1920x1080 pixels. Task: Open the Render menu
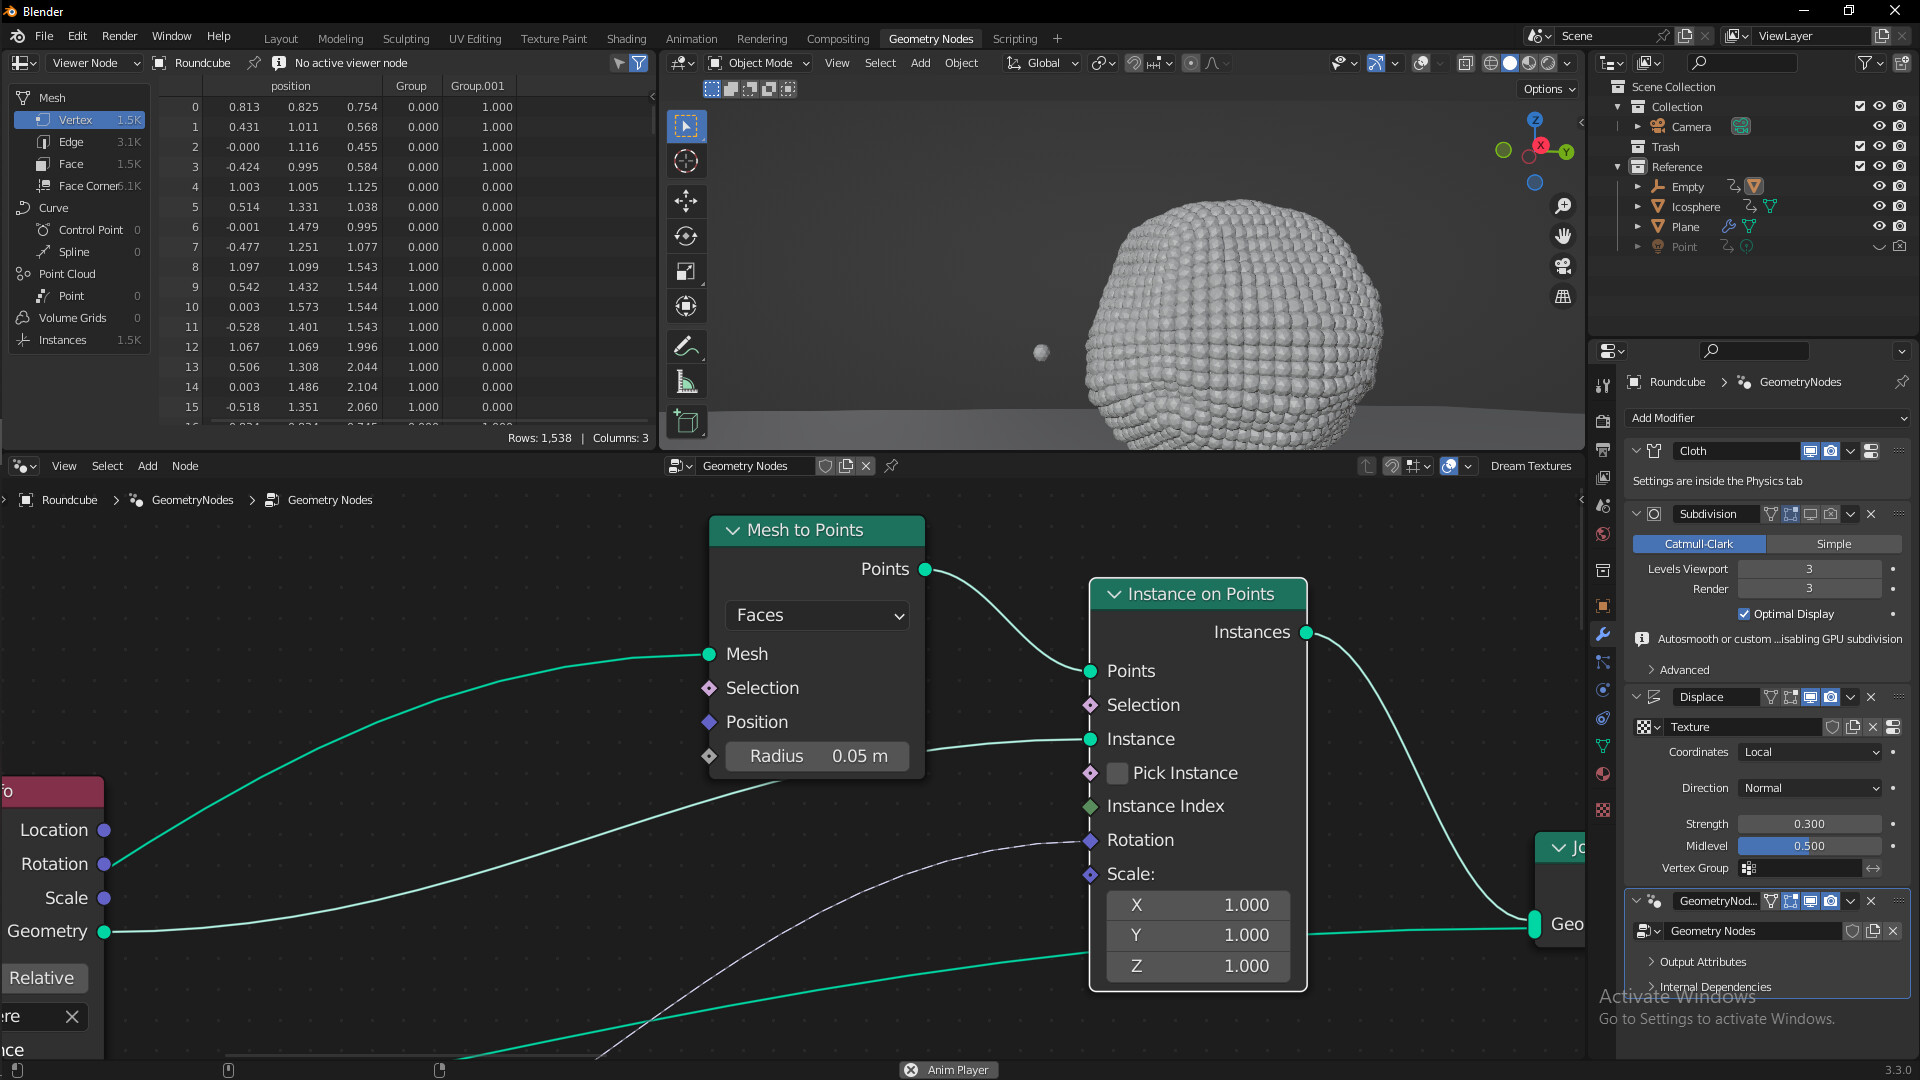click(119, 36)
